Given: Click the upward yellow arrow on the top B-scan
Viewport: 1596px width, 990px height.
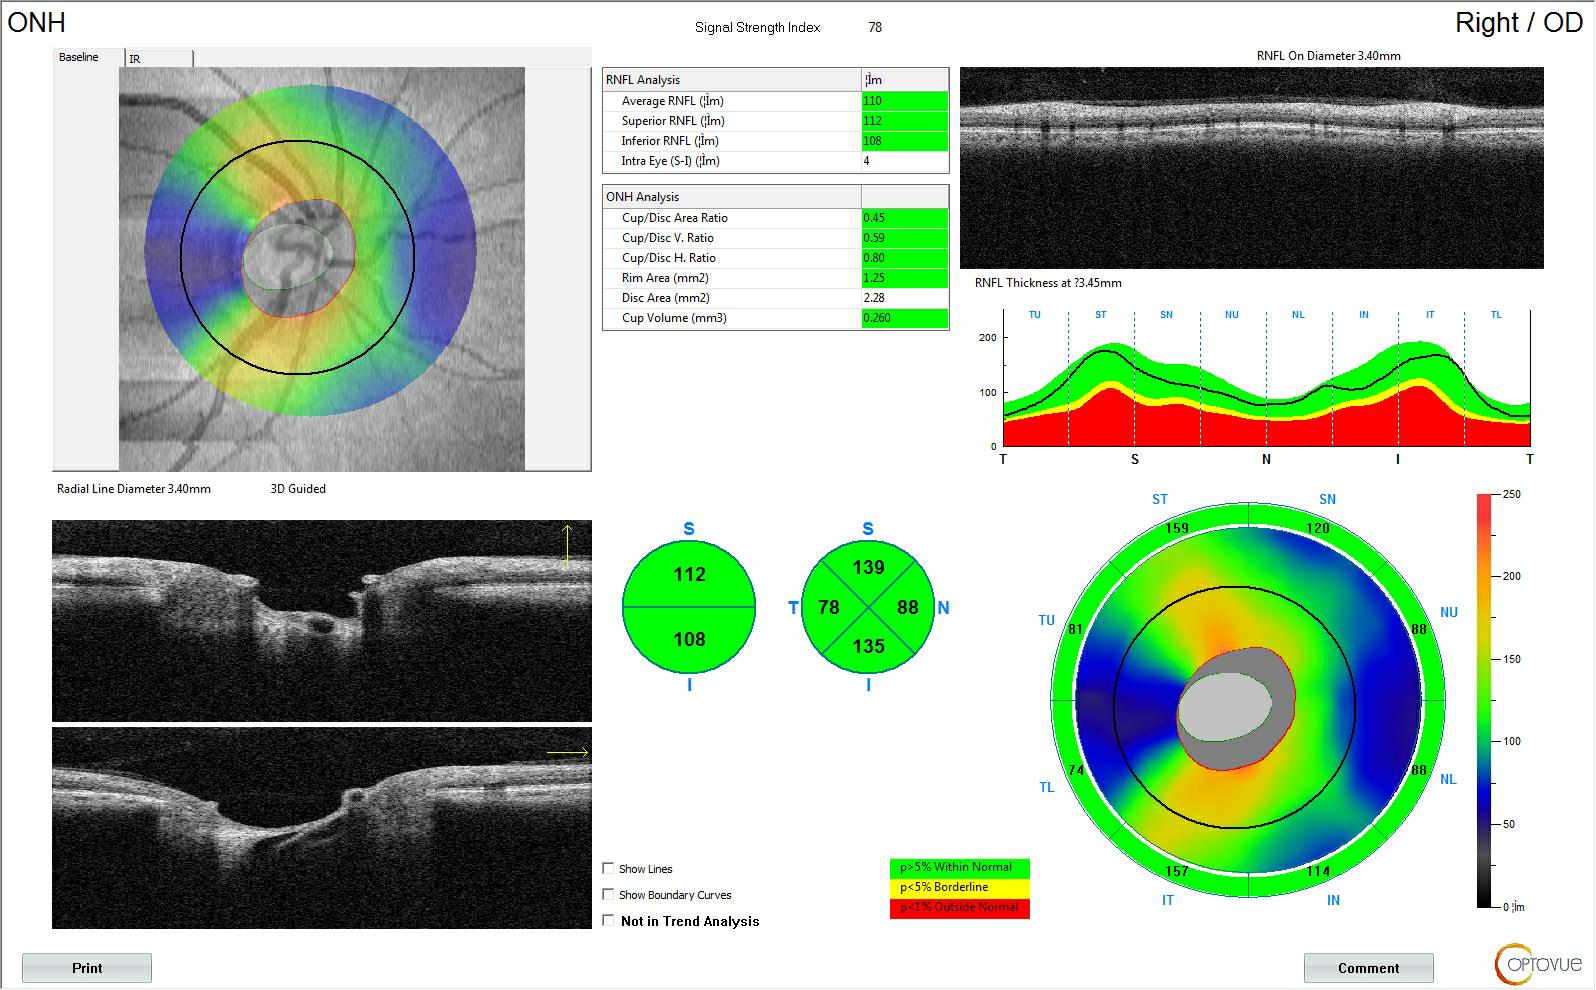Looking at the screenshot, I should pyautogui.click(x=567, y=545).
